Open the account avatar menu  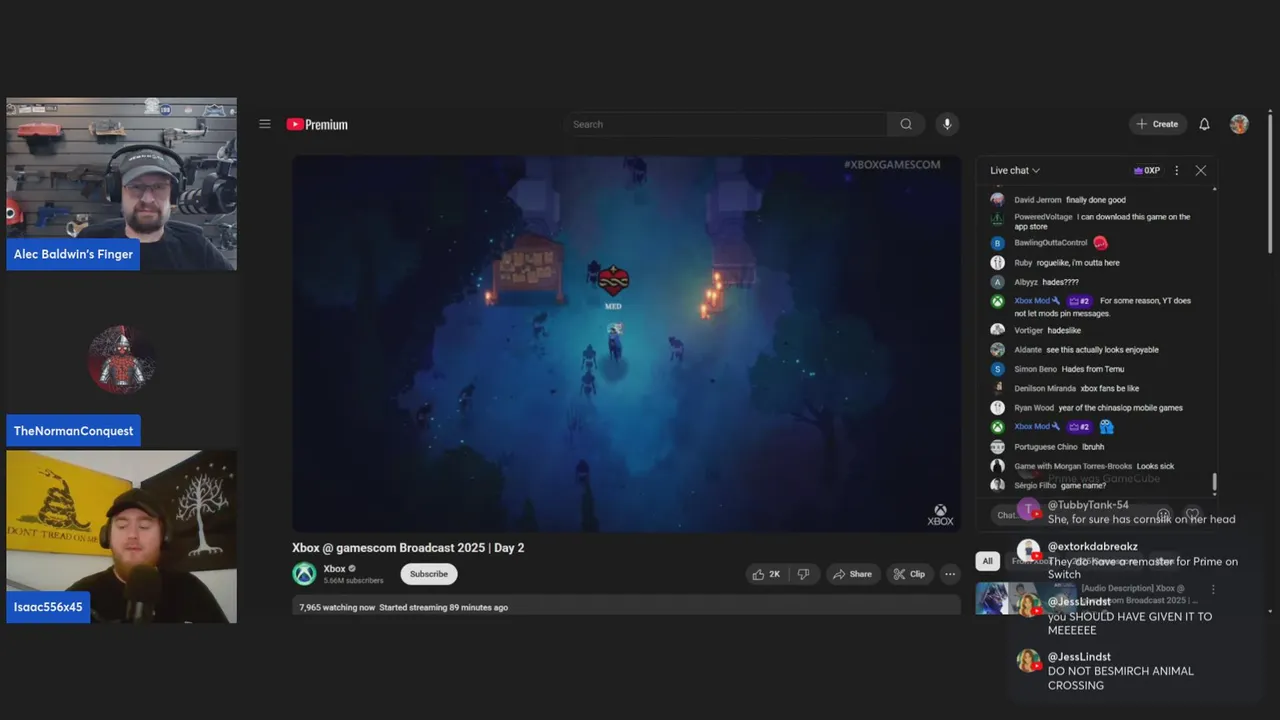[1239, 124]
